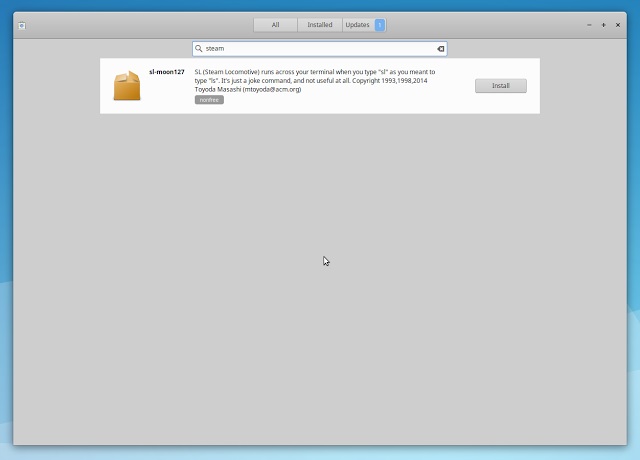Viewport: 640px width, 460px height.
Task: Focus the search field containing "steam"
Action: click(310, 48)
